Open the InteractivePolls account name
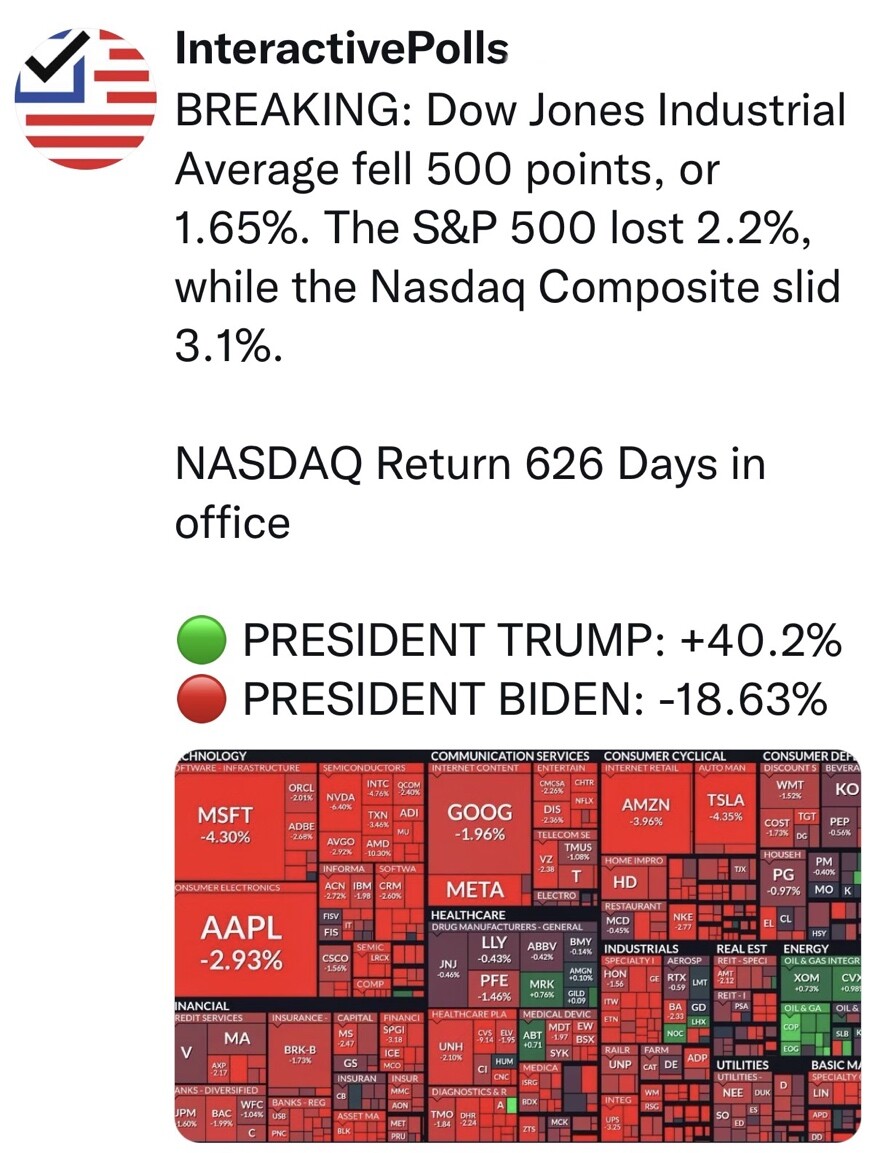 coord(341,50)
